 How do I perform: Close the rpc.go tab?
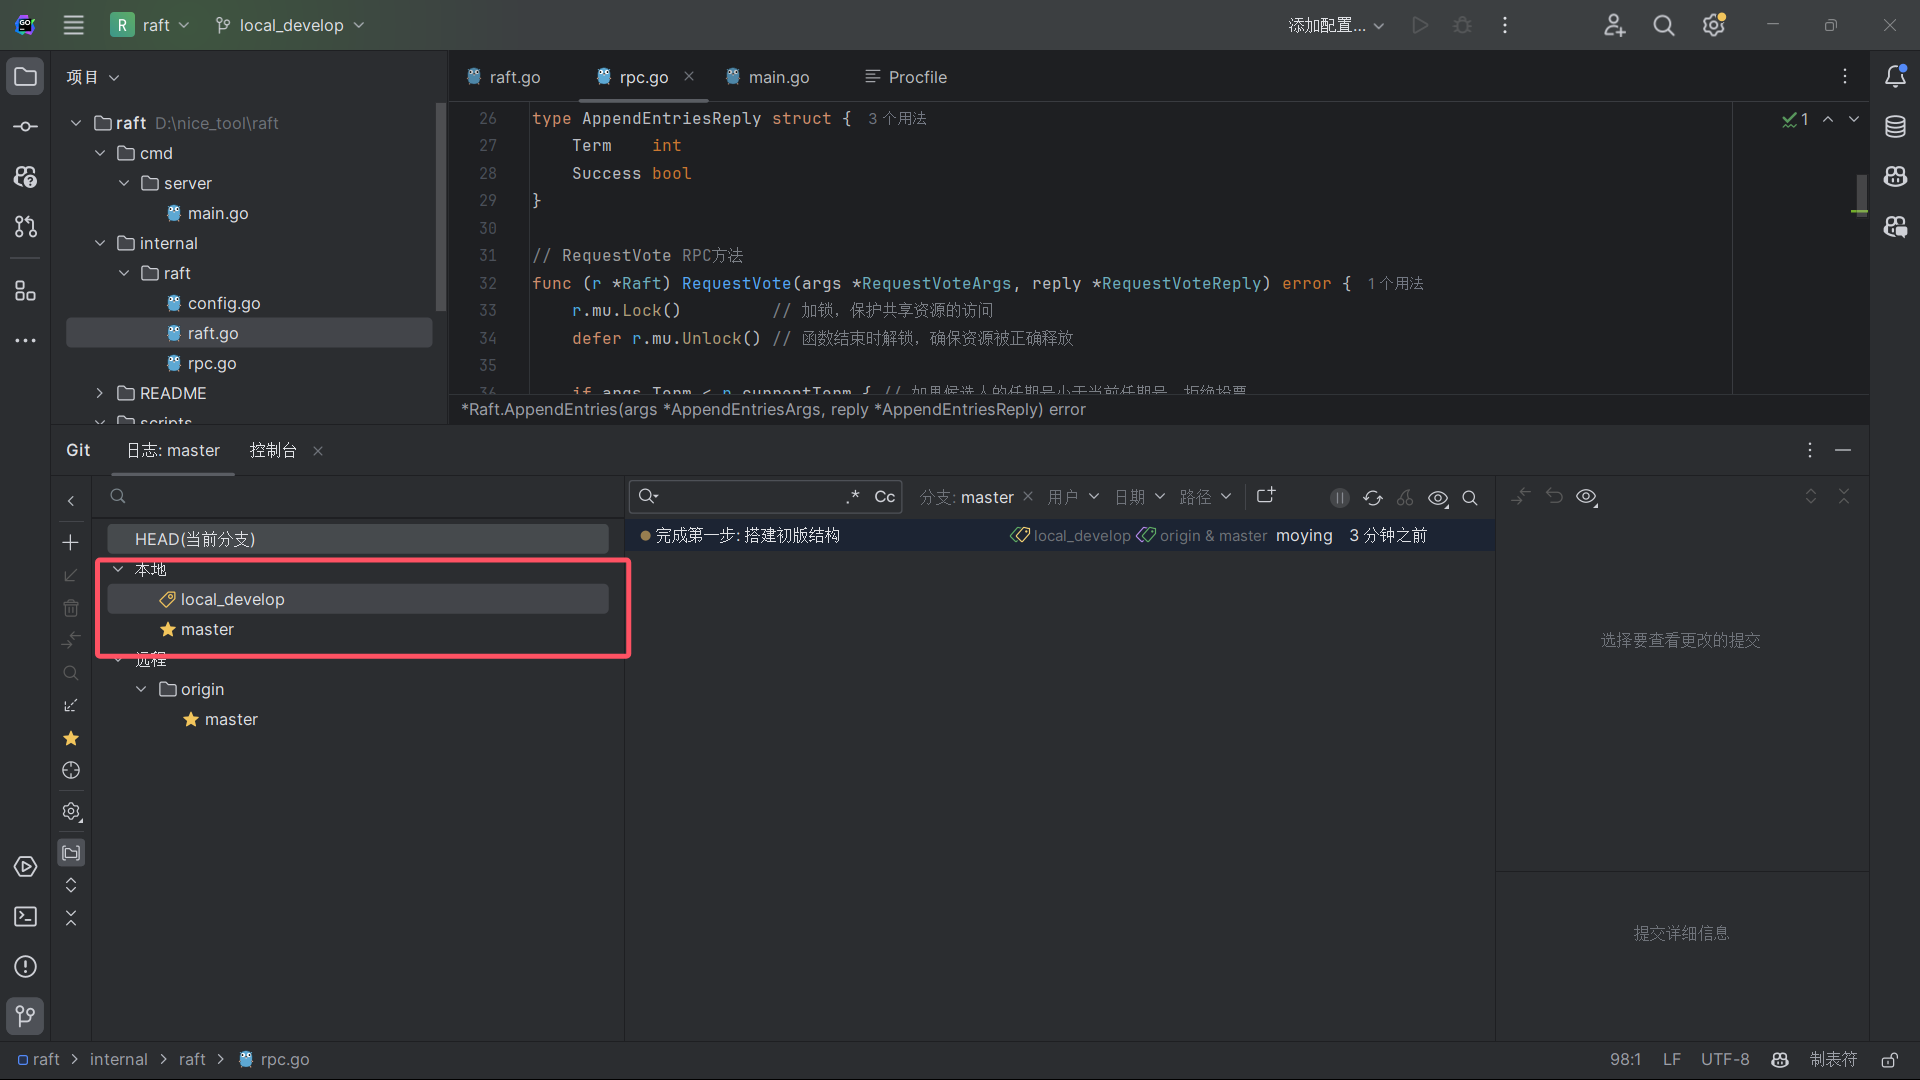point(689,76)
